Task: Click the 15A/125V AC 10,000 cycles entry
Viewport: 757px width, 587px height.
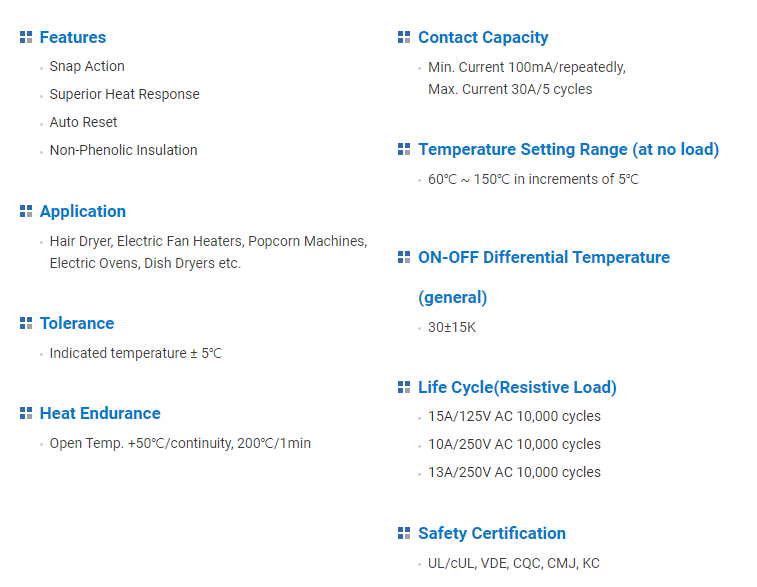Action: tap(514, 416)
